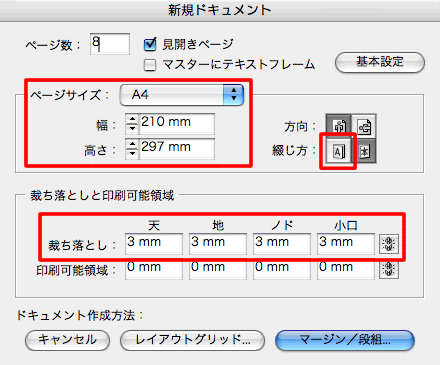Select landscape orientation icon
The image size is (440, 365).
[364, 125]
